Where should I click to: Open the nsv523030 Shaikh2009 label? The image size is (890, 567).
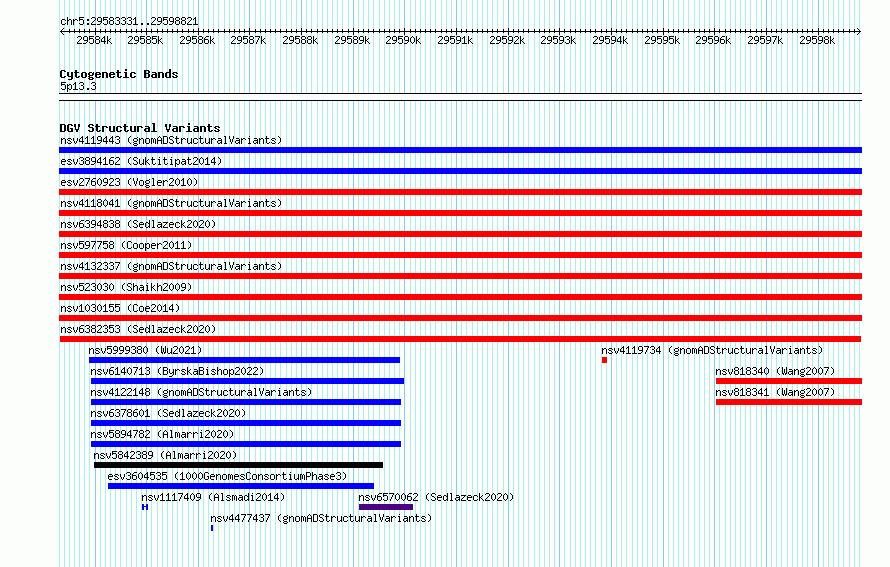[x=126, y=287]
